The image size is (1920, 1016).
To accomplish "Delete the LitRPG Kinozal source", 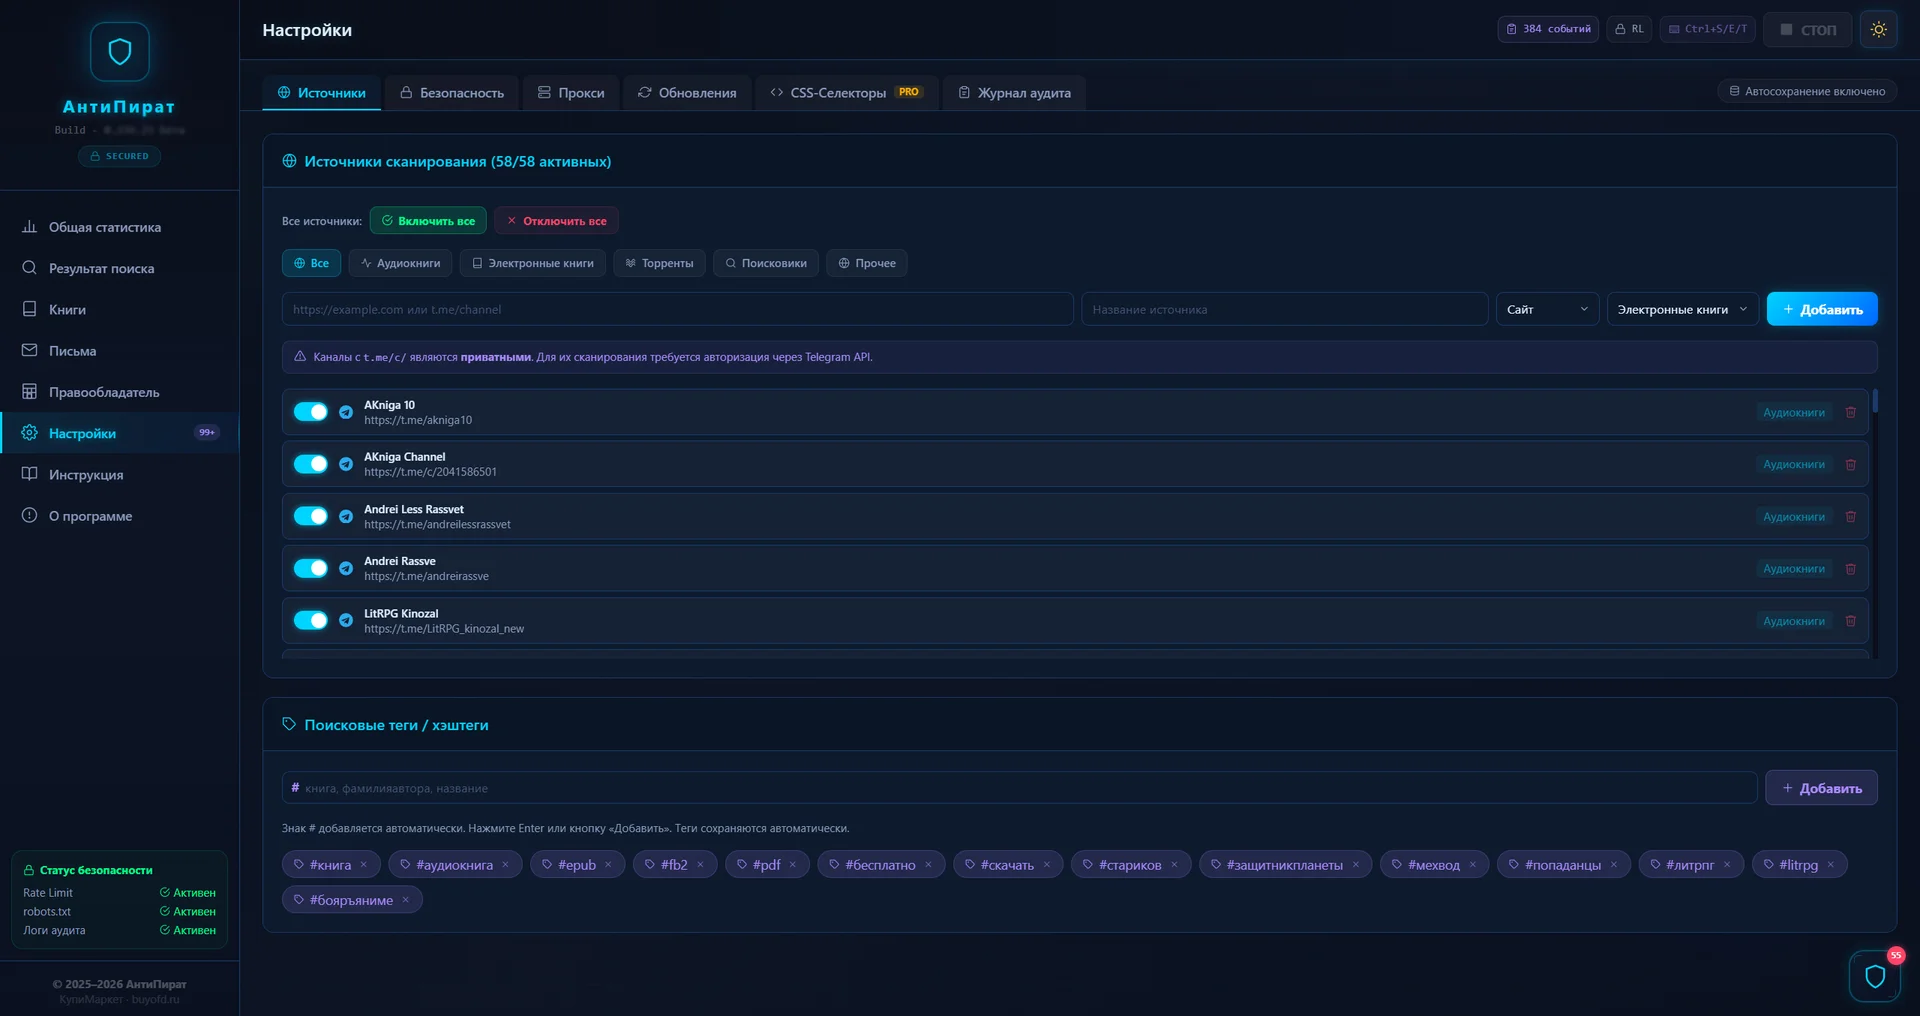I will pos(1850,621).
